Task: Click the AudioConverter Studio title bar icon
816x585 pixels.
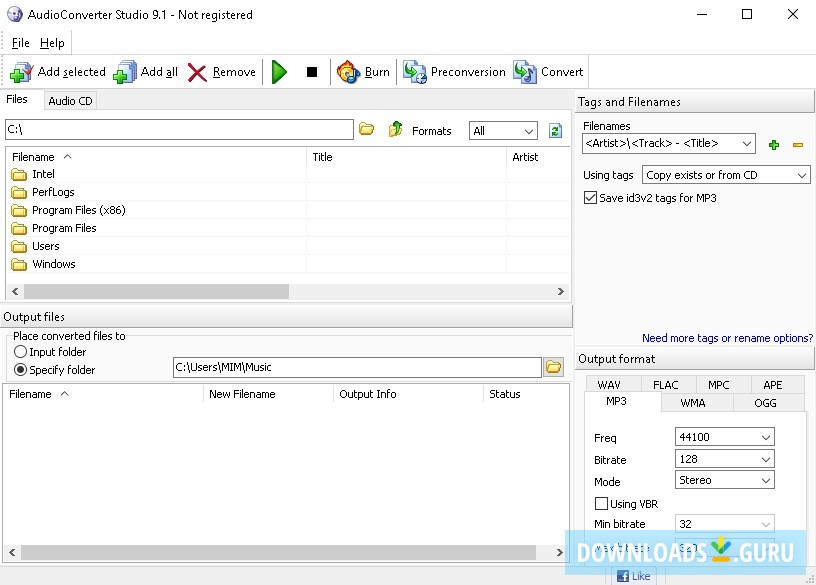Action: pos(15,14)
